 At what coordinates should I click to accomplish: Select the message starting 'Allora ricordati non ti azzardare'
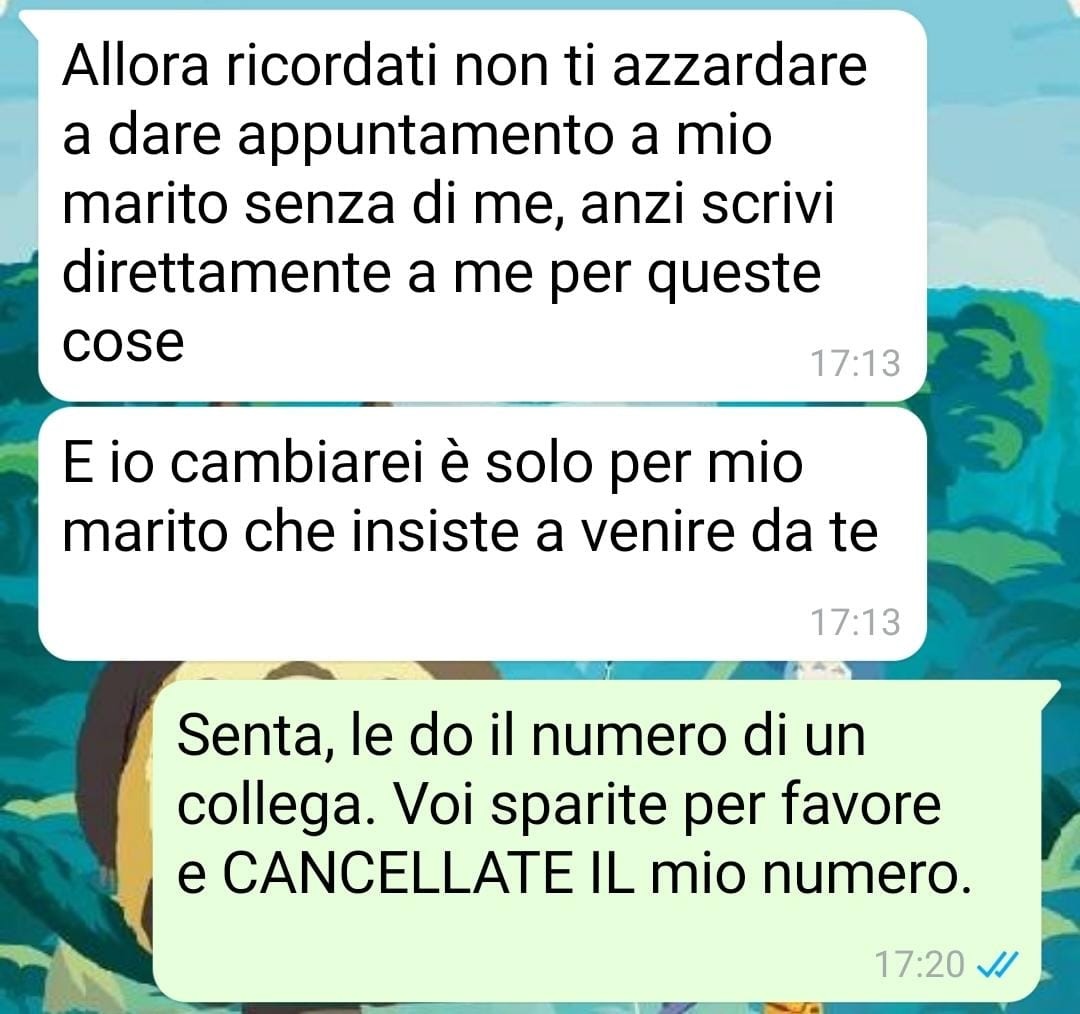482,206
